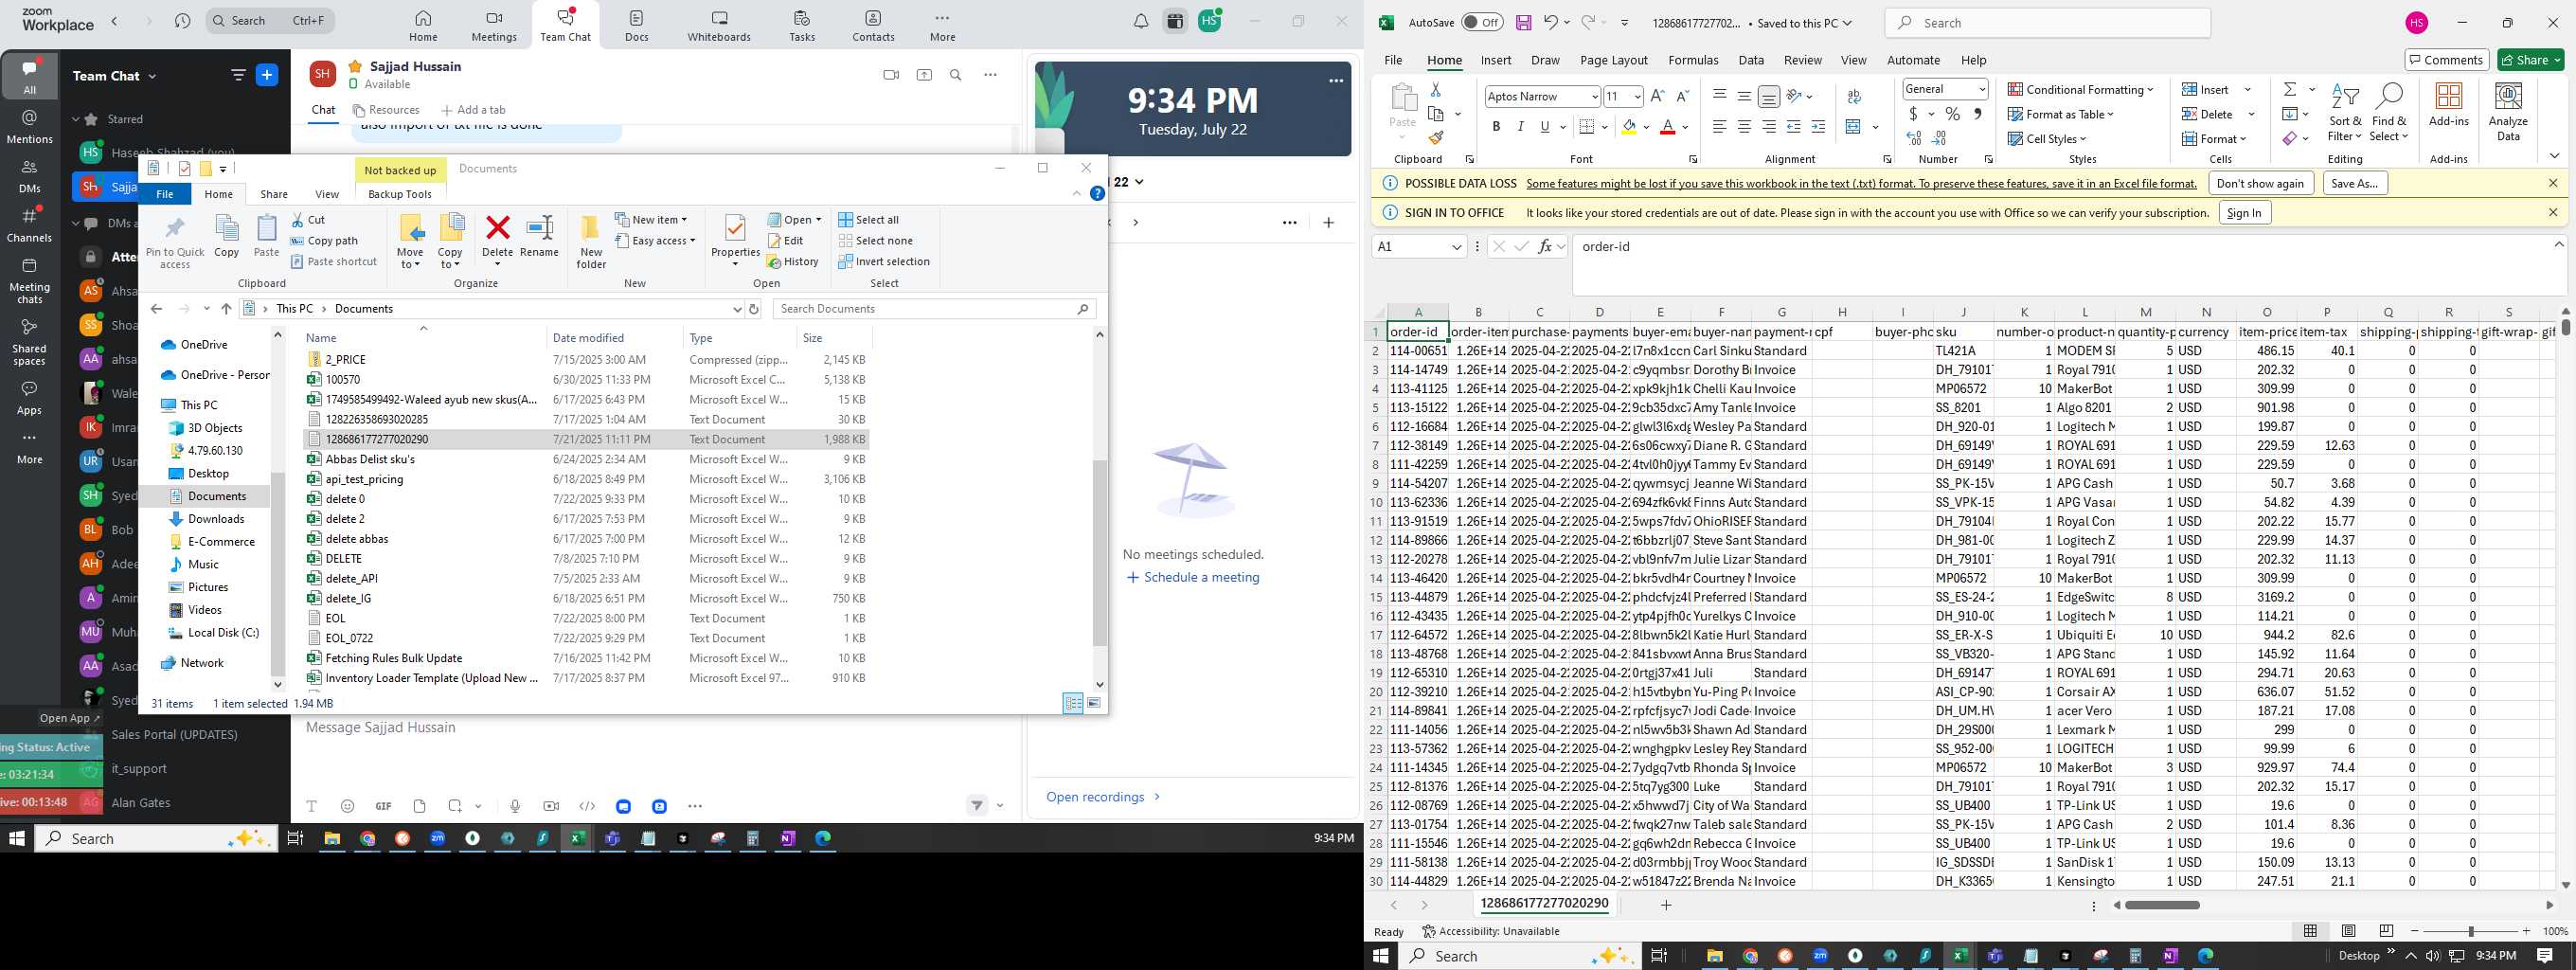Click screen share icon in Zoom chat header
Image resolution: width=2576 pixels, height=970 pixels.
[x=924, y=75]
